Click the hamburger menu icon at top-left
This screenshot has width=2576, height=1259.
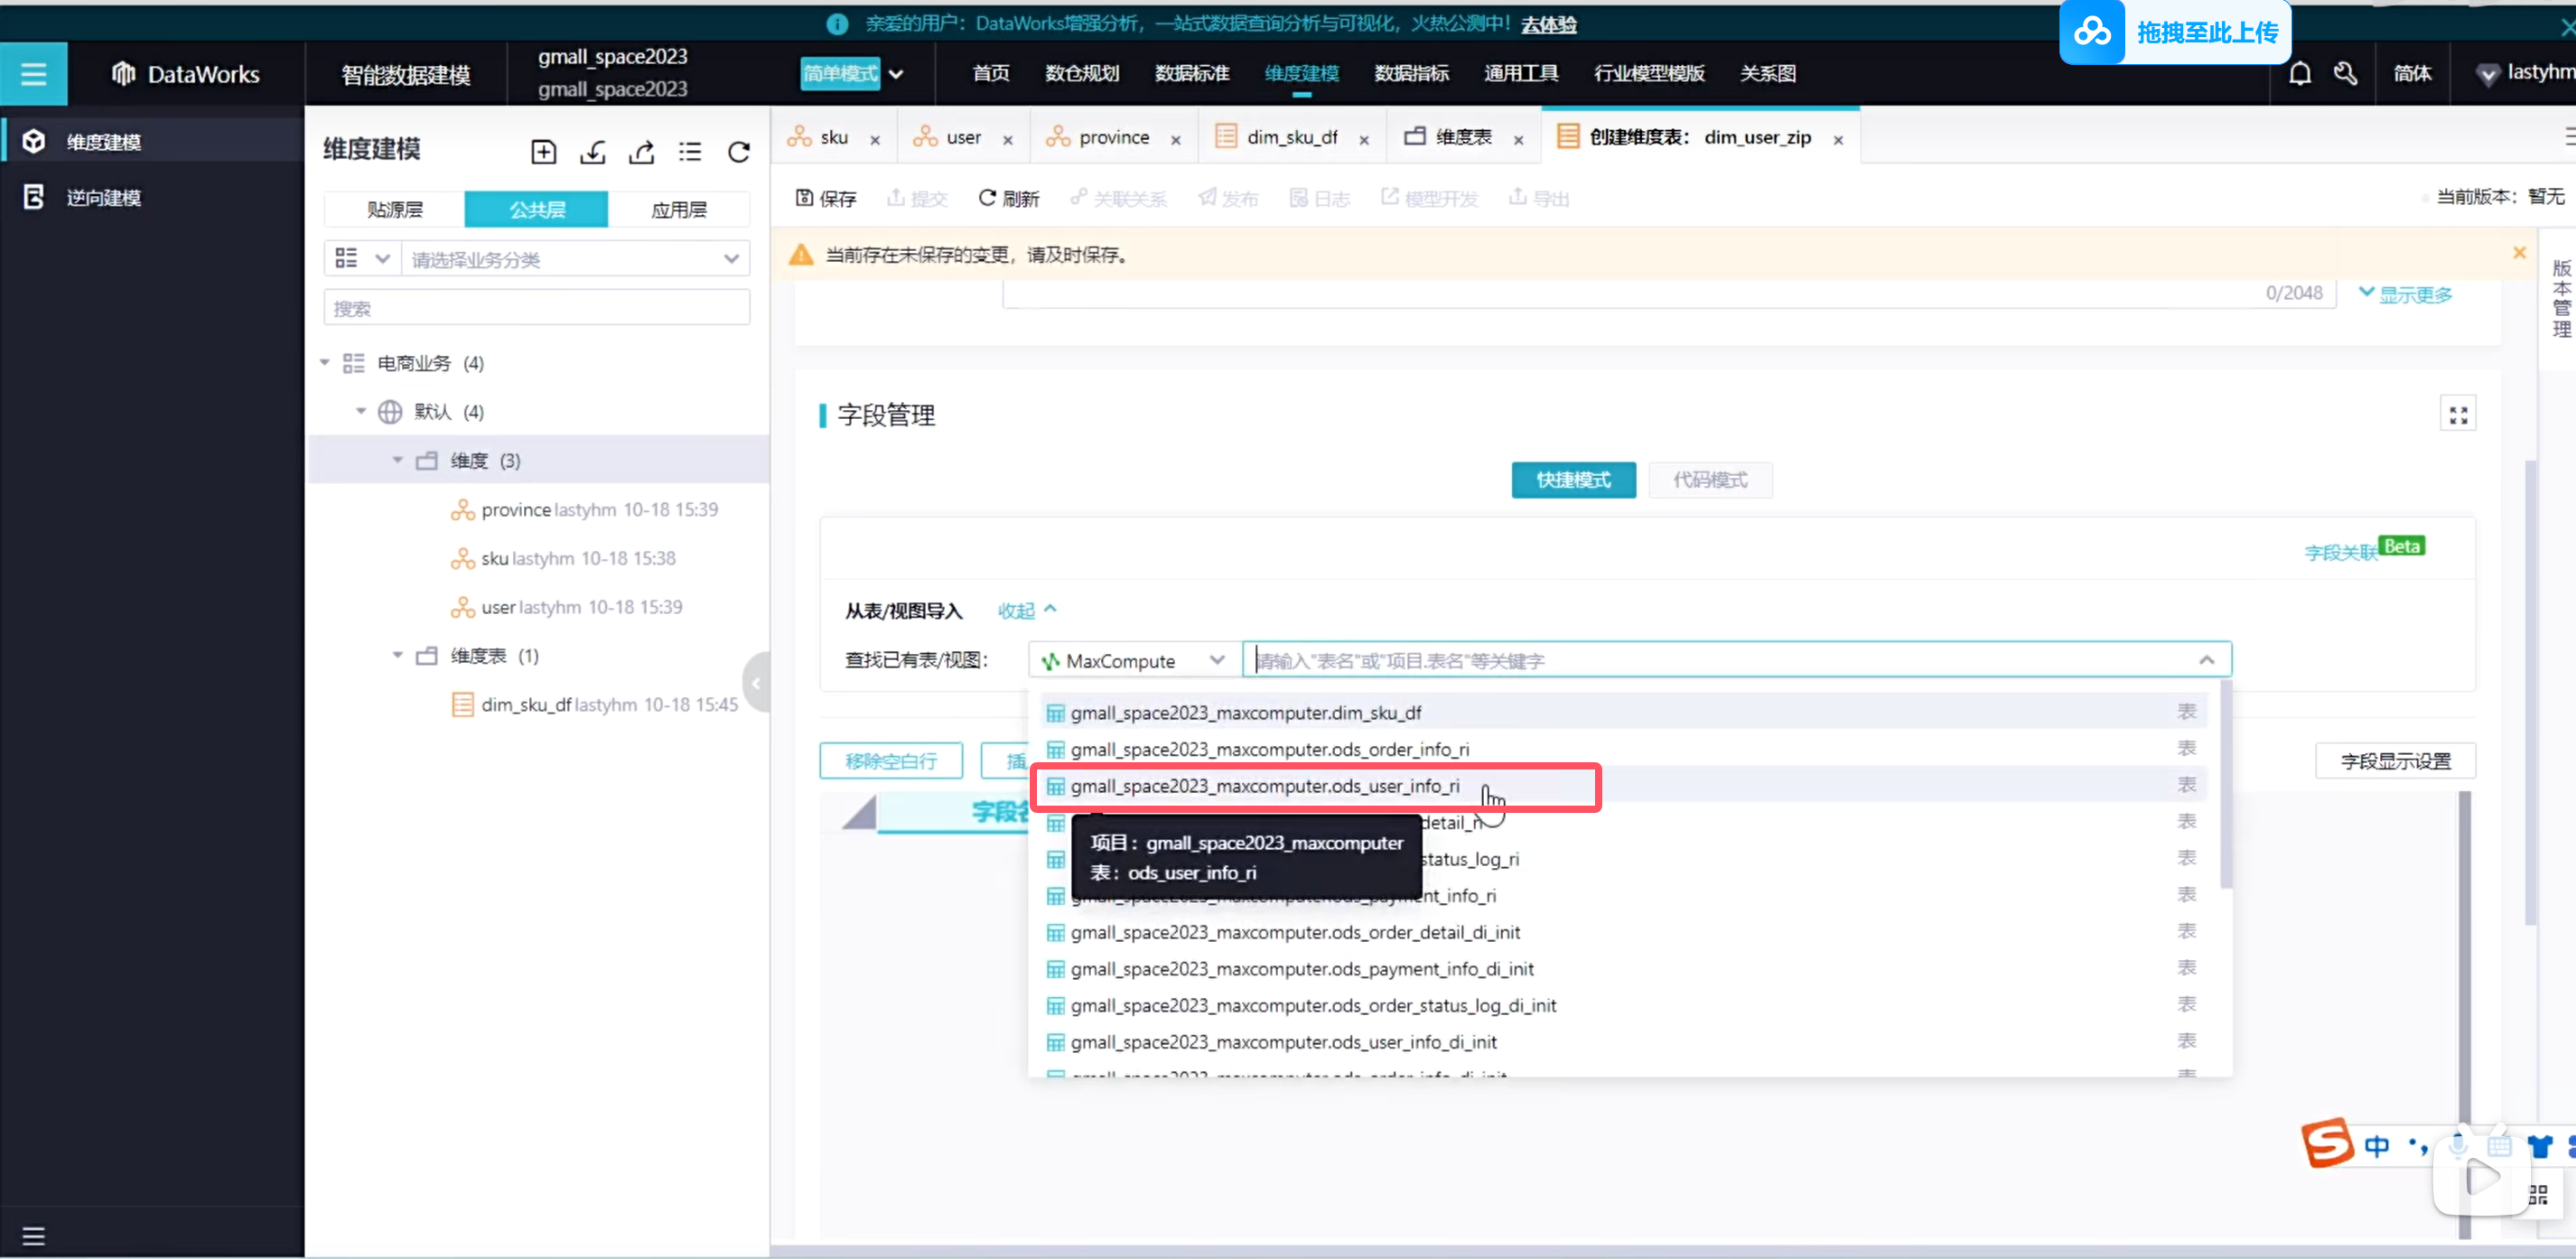pyautogui.click(x=33, y=74)
